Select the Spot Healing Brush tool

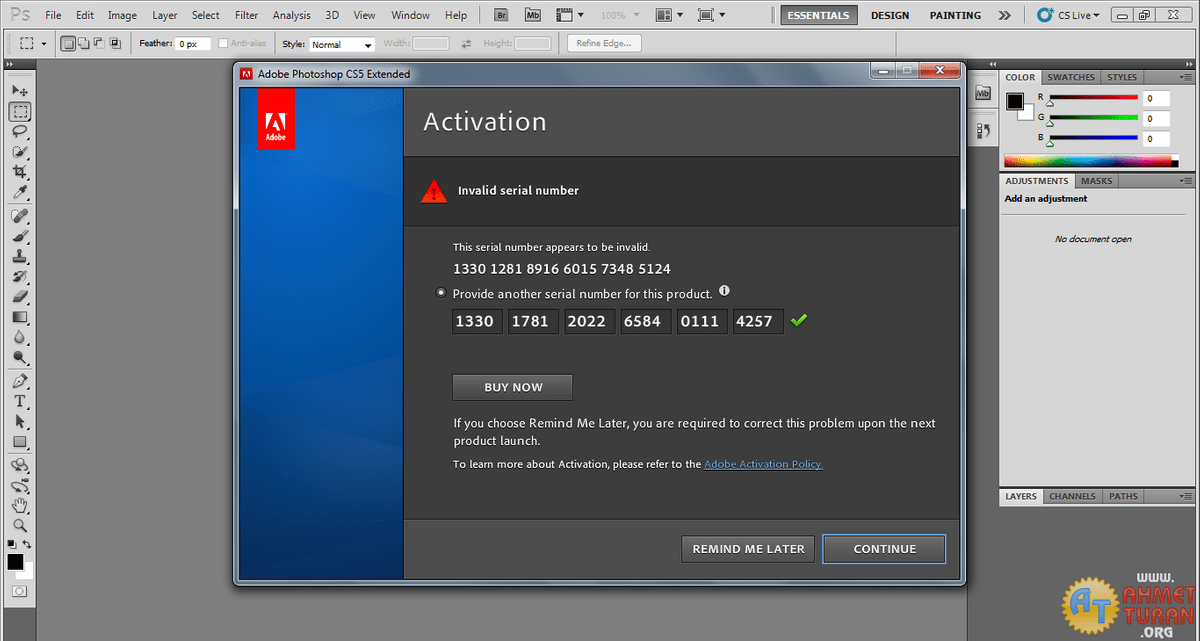click(x=20, y=216)
